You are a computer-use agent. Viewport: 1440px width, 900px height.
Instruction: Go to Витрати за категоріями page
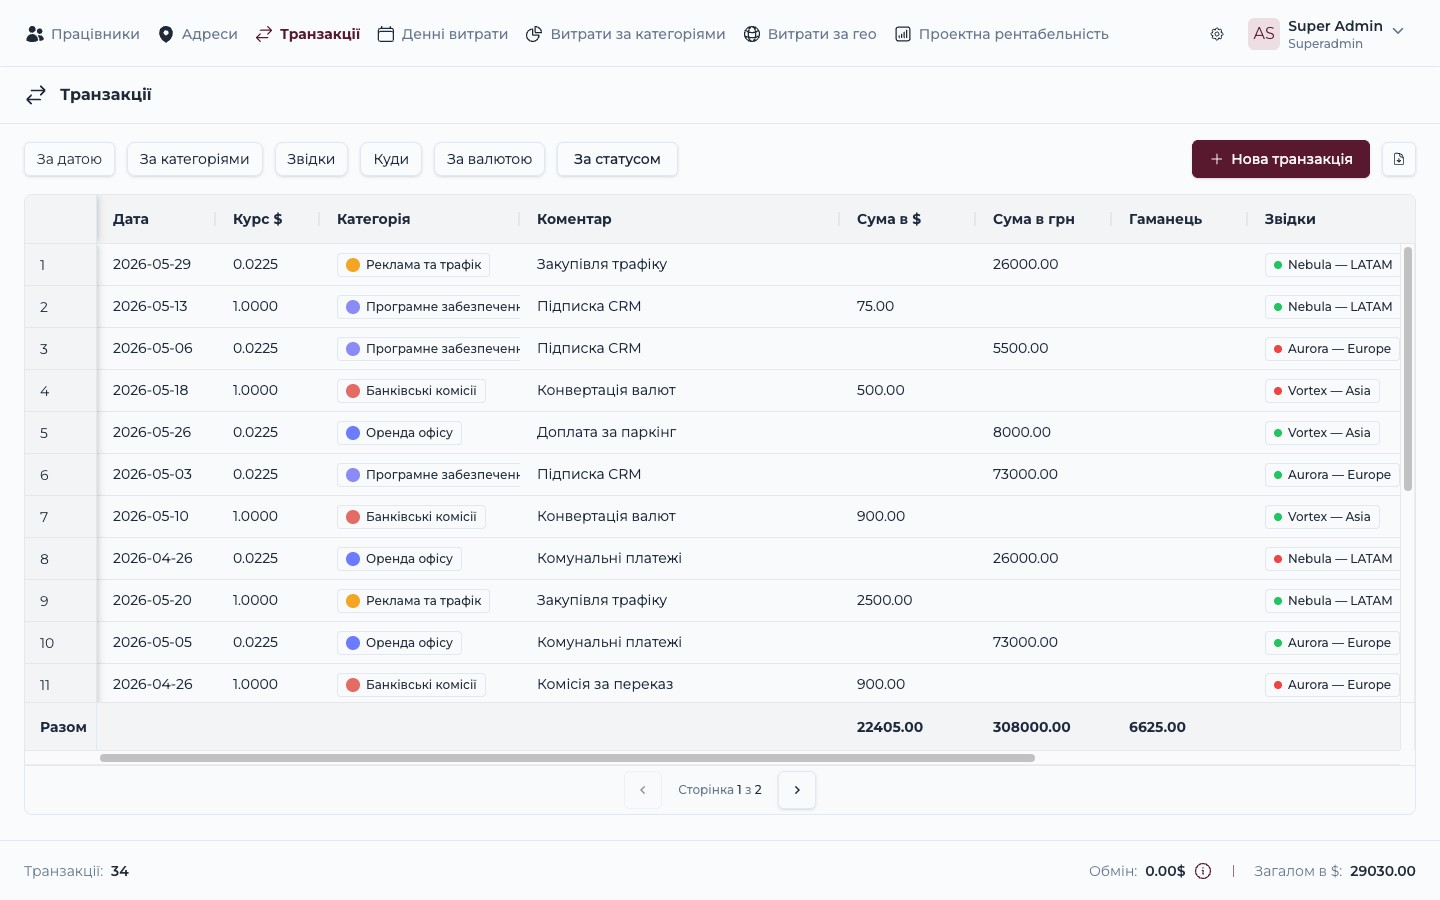click(626, 34)
